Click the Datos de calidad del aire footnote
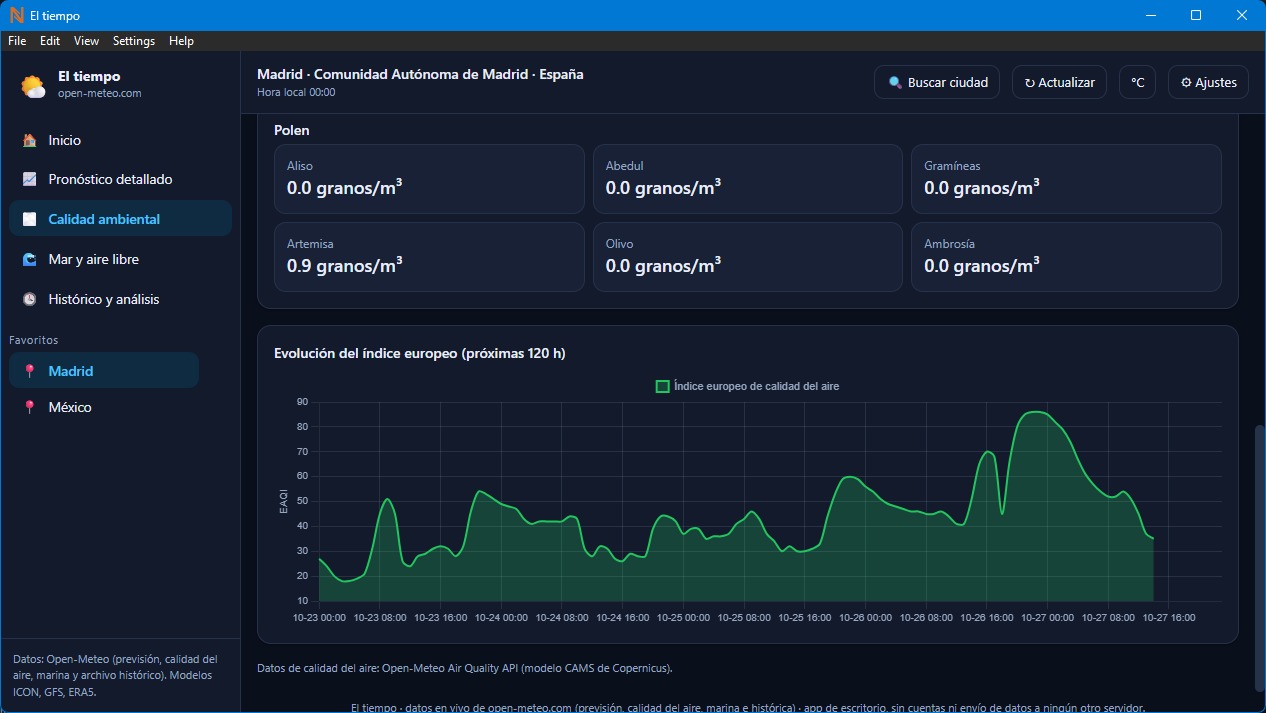This screenshot has width=1266, height=713. [x=465, y=668]
